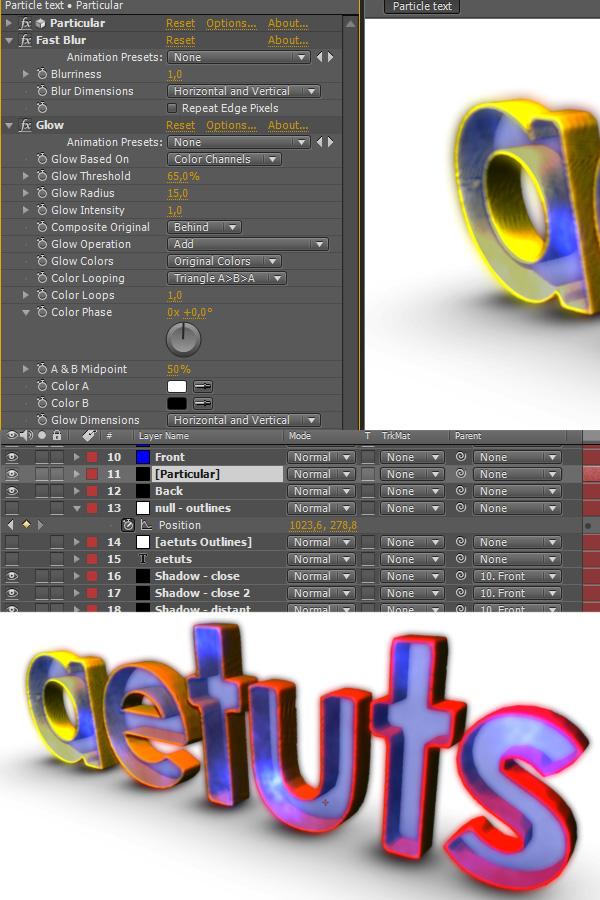The image size is (600, 900).
Task: Enable the Glow Intensity stopwatch
Action: point(42,210)
